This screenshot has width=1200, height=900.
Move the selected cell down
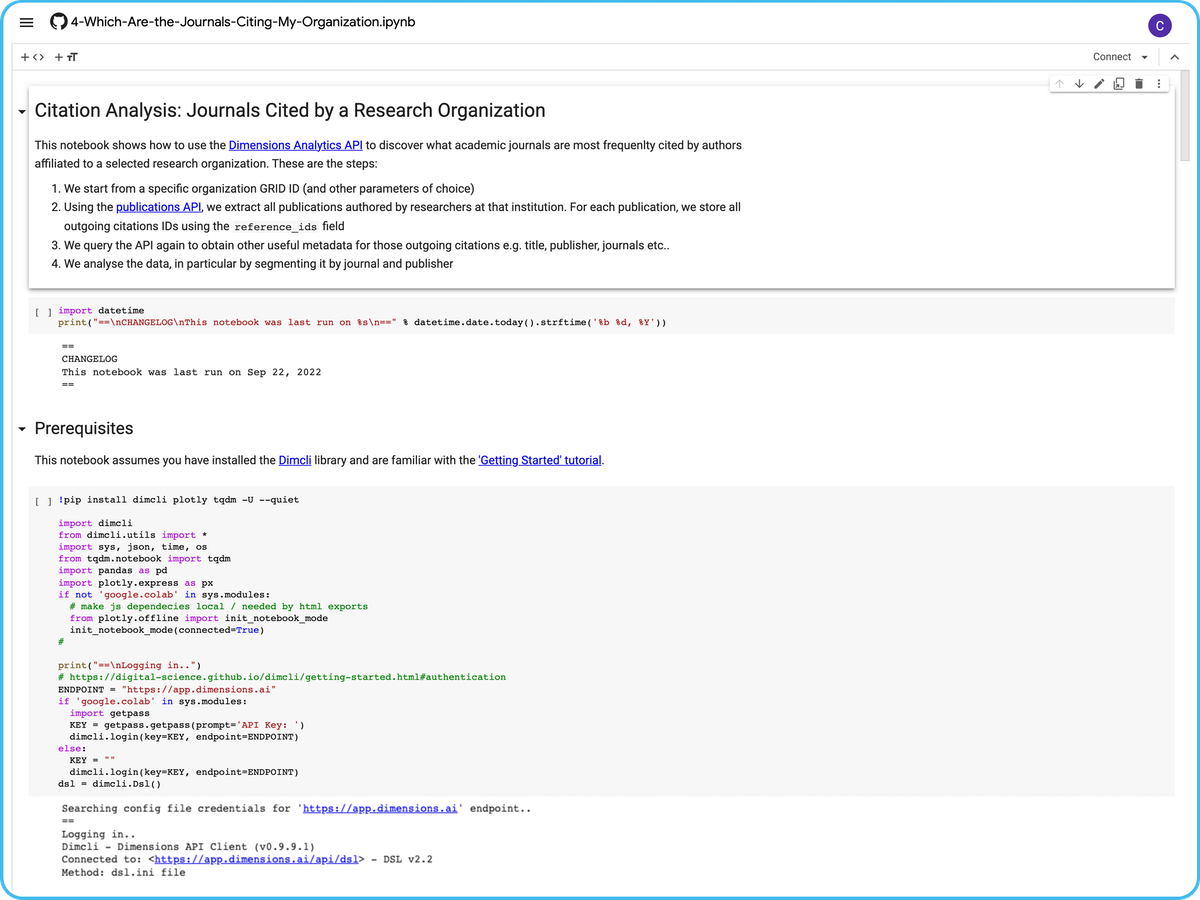pyautogui.click(x=1079, y=83)
